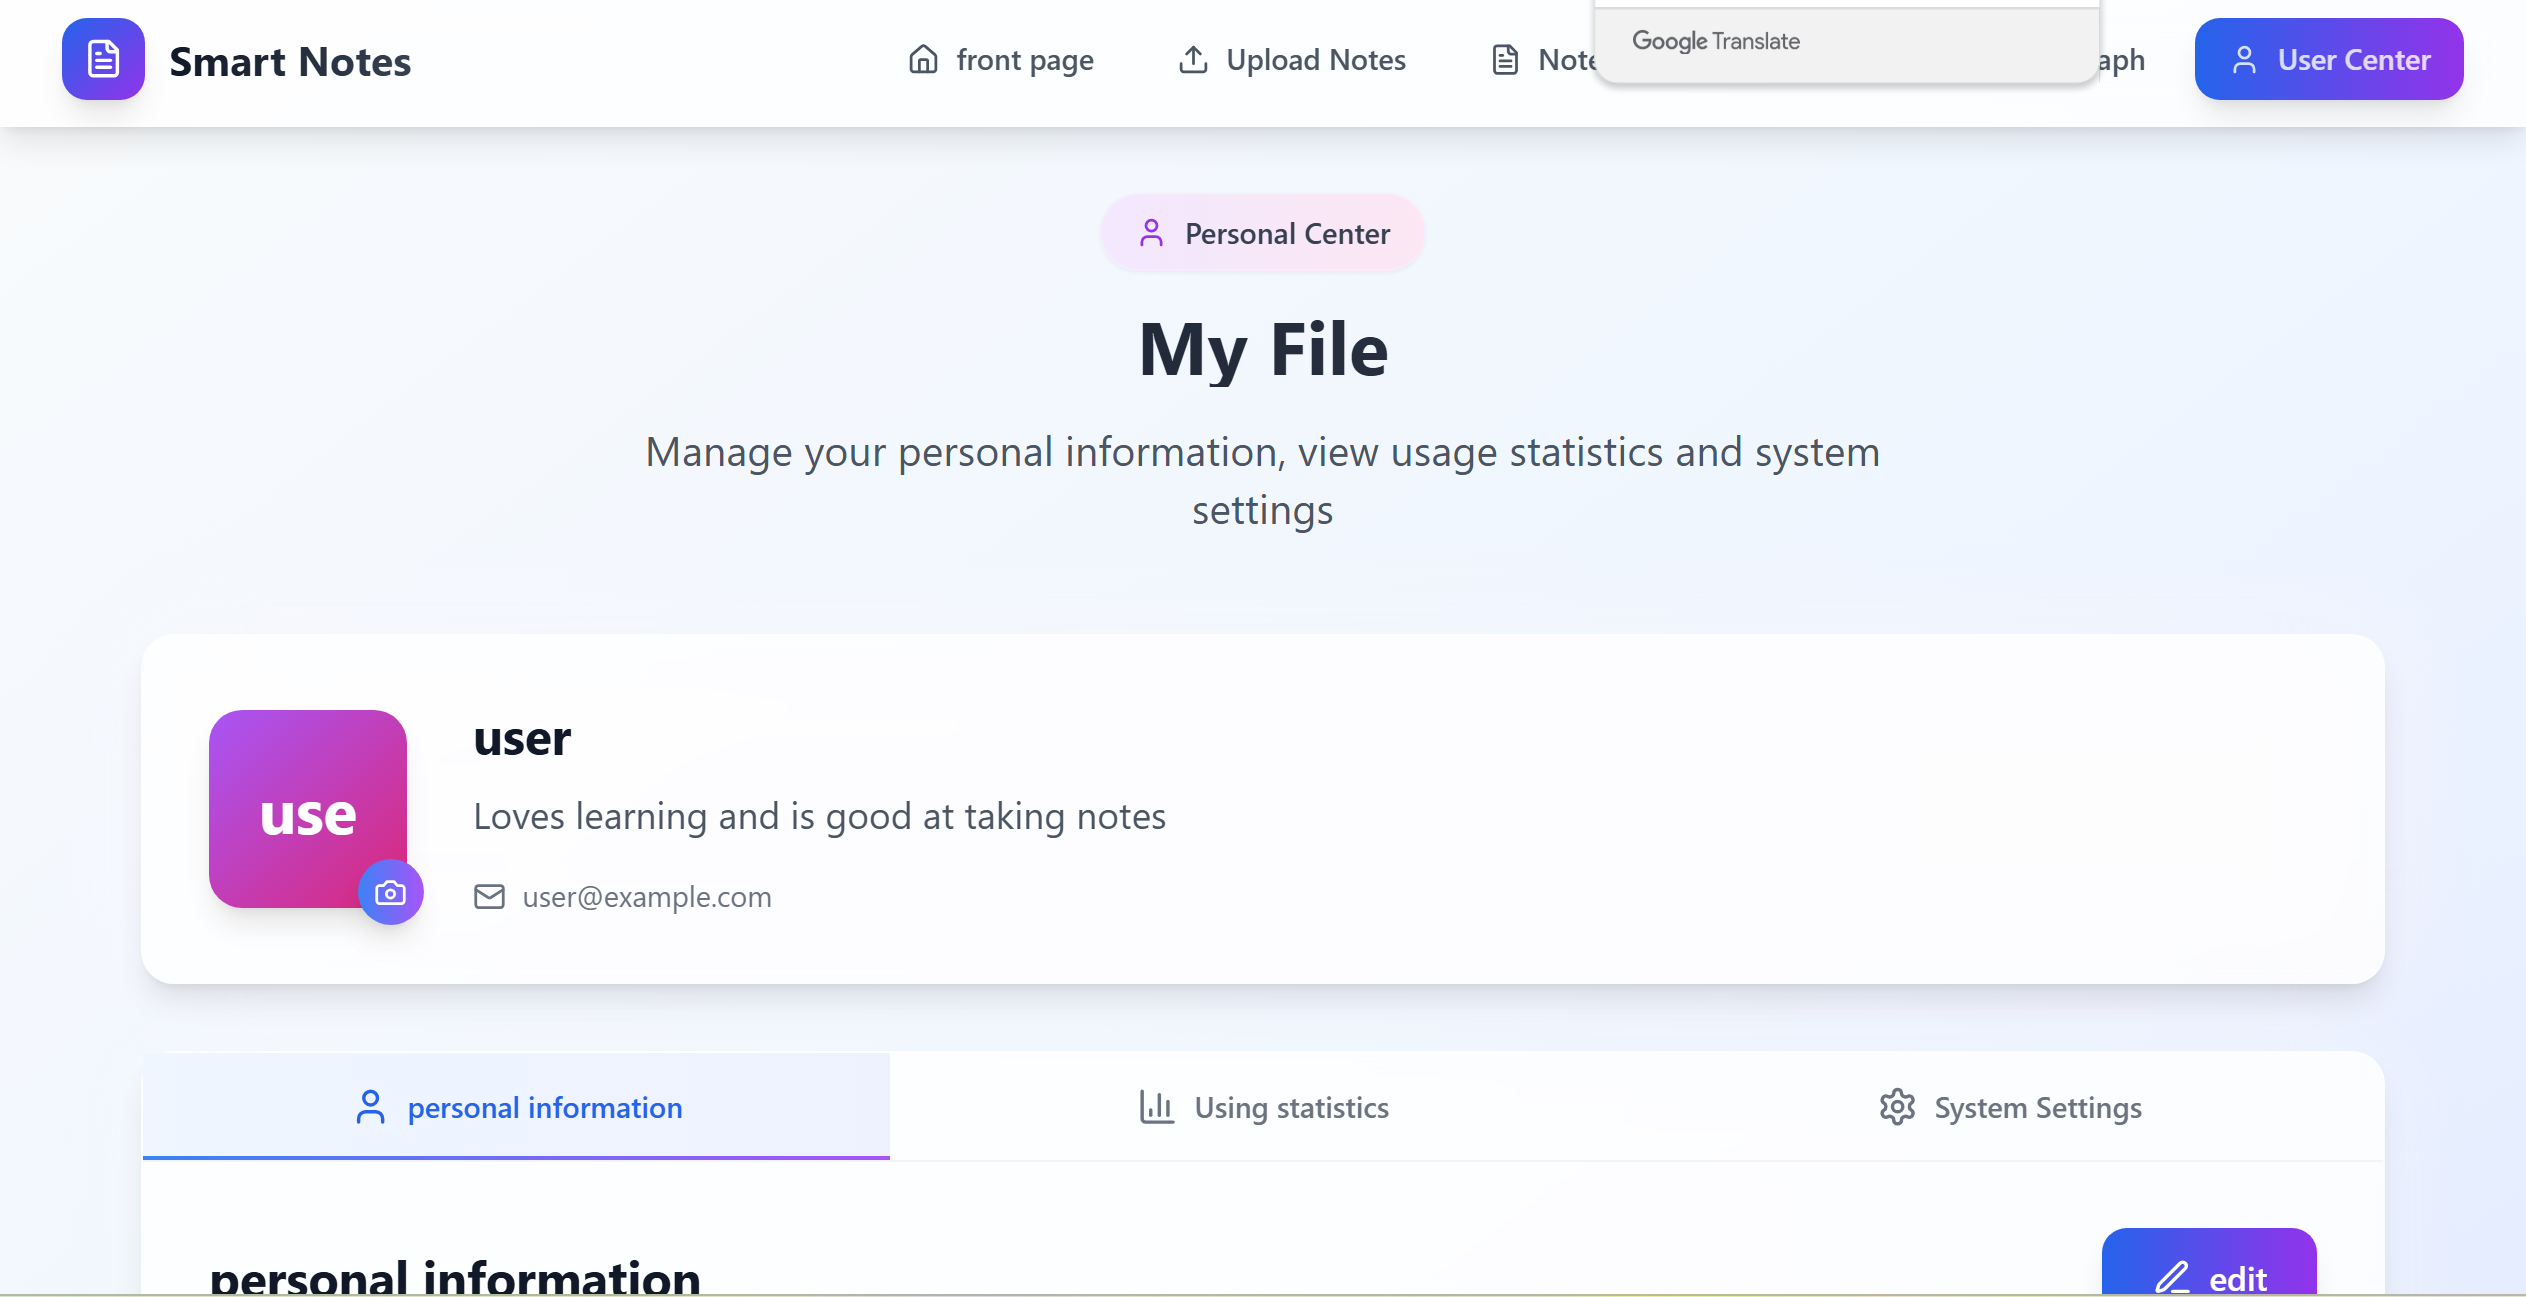Switch to the System Settings tab
2526x1297 pixels.
tap(2037, 1107)
